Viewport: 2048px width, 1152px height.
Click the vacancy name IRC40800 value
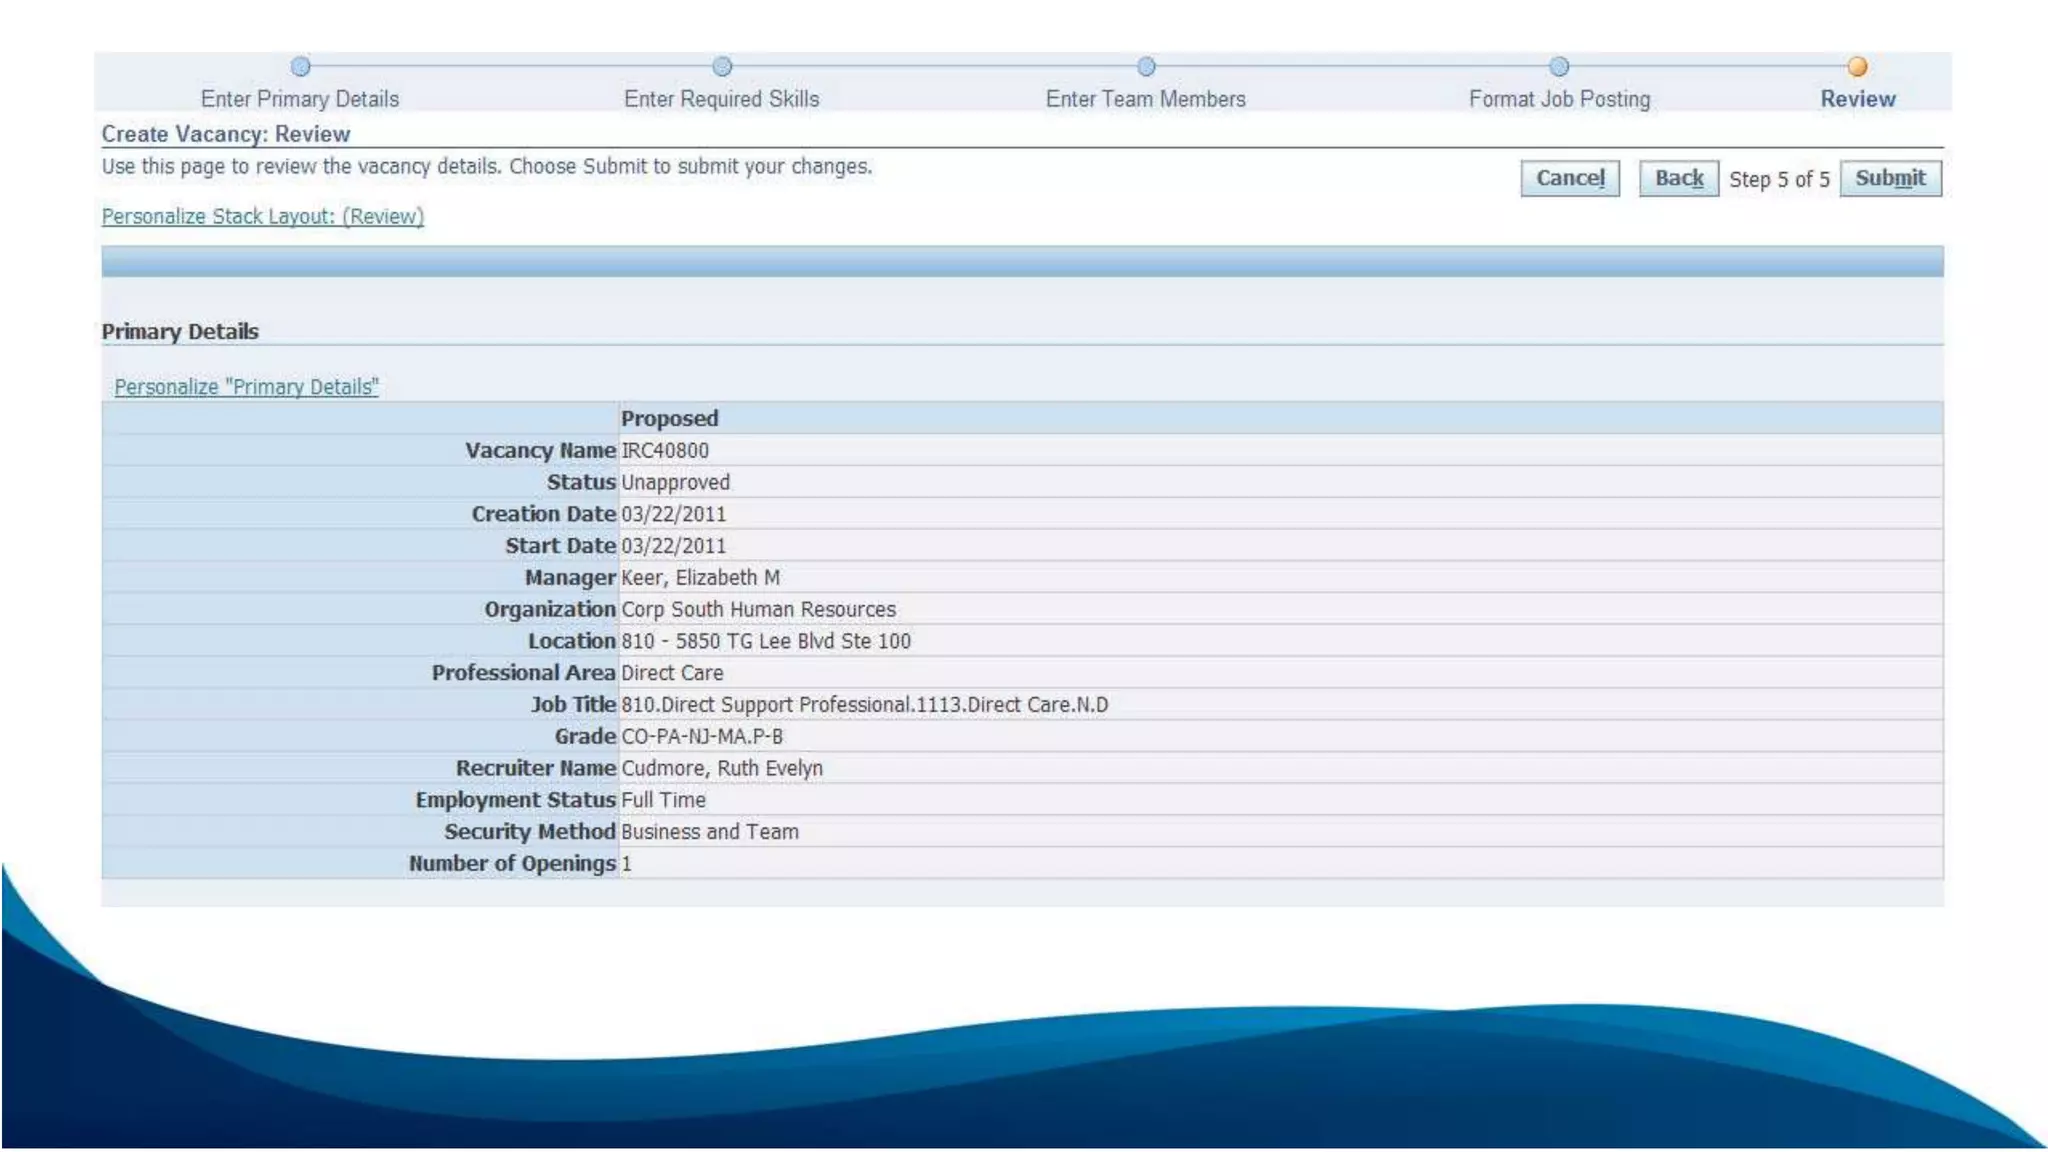coord(665,451)
